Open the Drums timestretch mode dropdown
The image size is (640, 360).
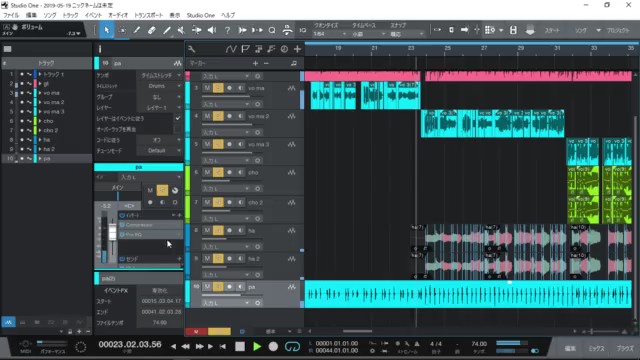point(159,86)
